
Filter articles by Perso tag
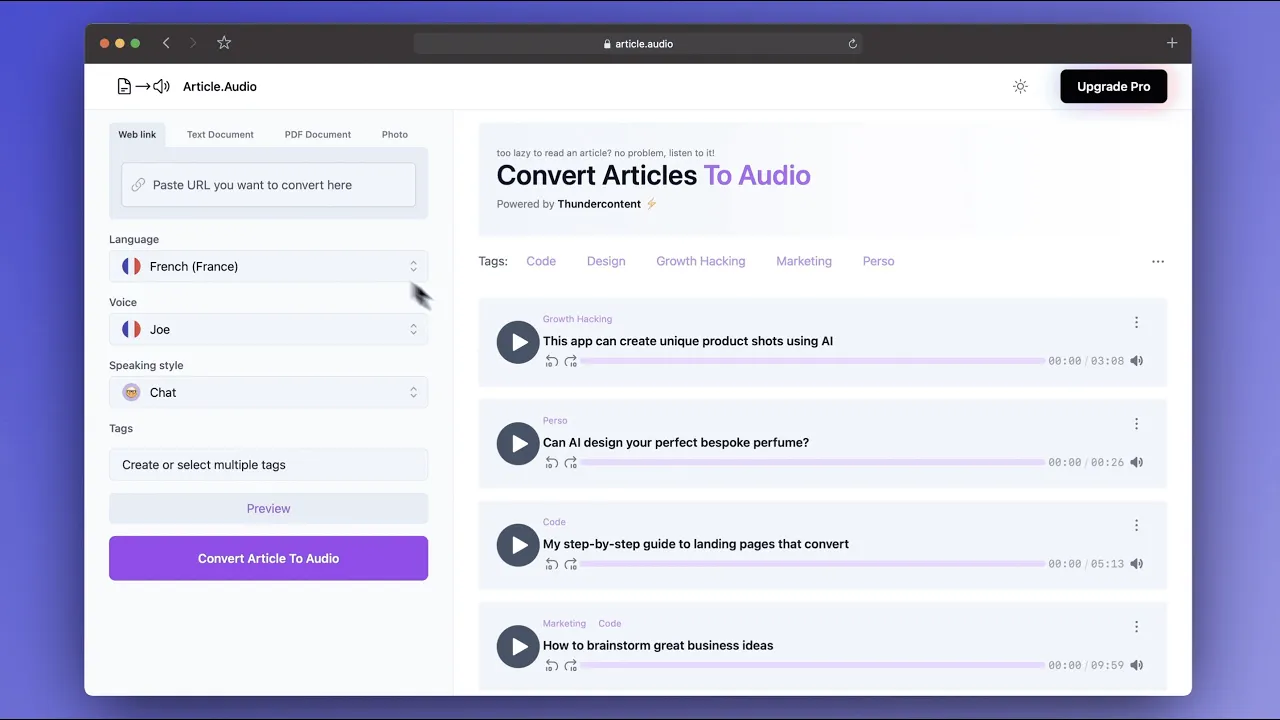tap(879, 261)
